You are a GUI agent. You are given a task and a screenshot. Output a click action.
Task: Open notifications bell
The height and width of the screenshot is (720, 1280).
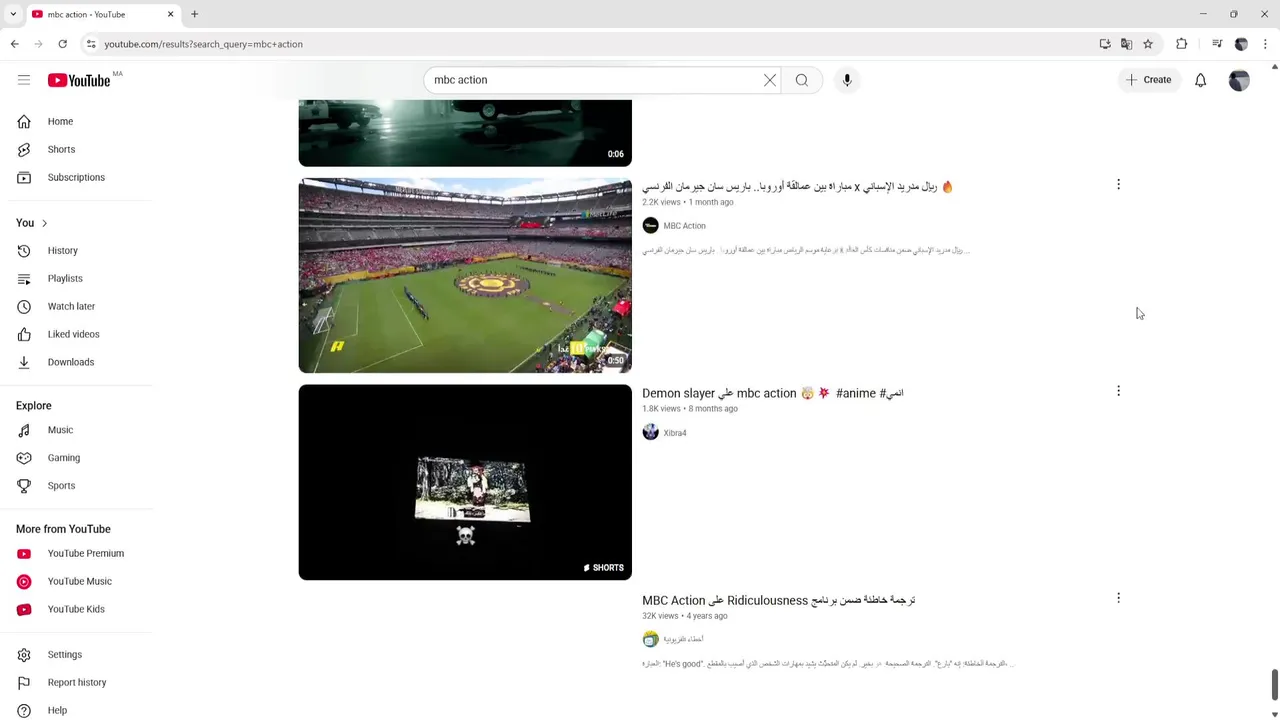point(1201,80)
